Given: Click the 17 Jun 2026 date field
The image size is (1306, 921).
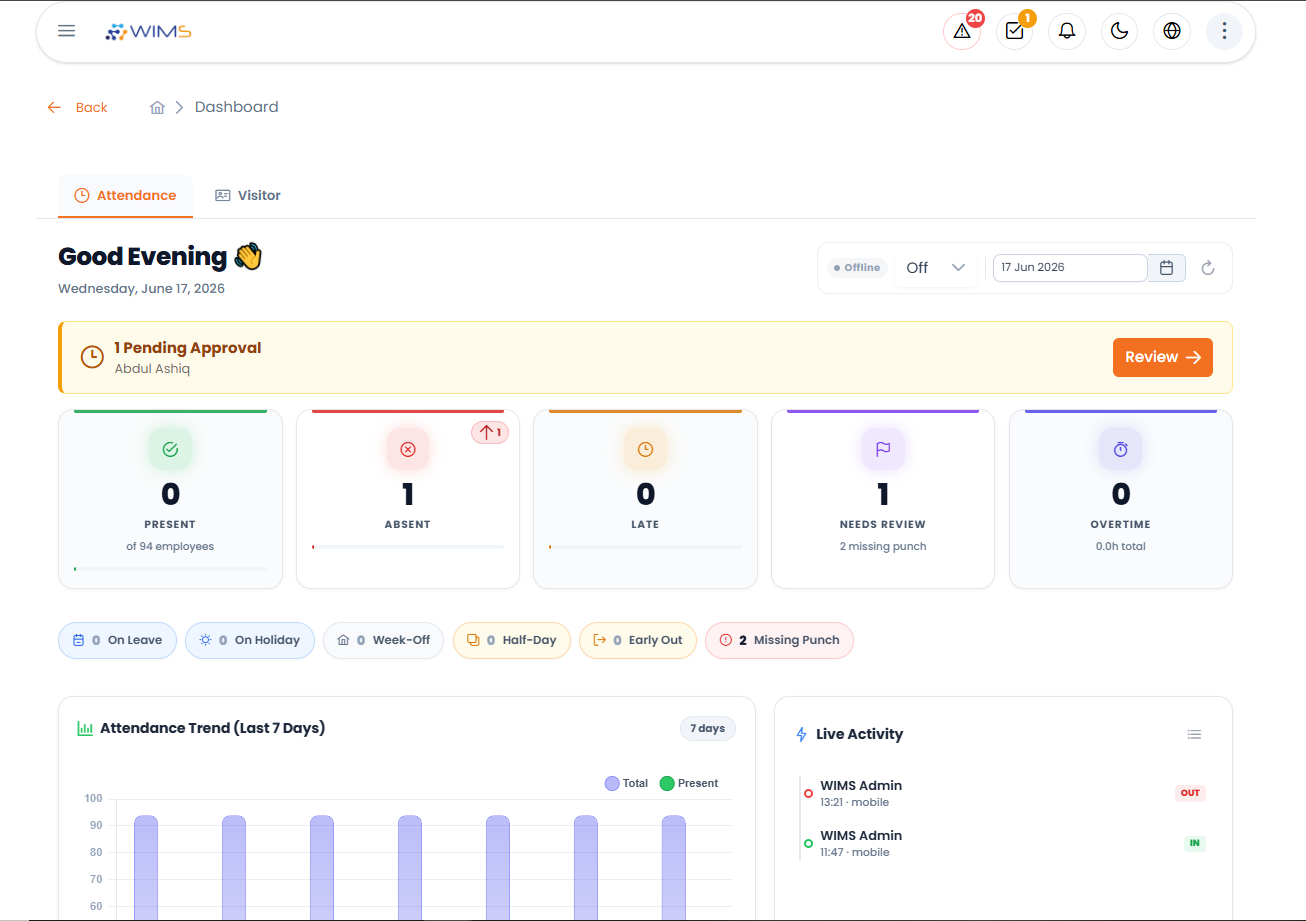Looking at the screenshot, I should (1070, 268).
